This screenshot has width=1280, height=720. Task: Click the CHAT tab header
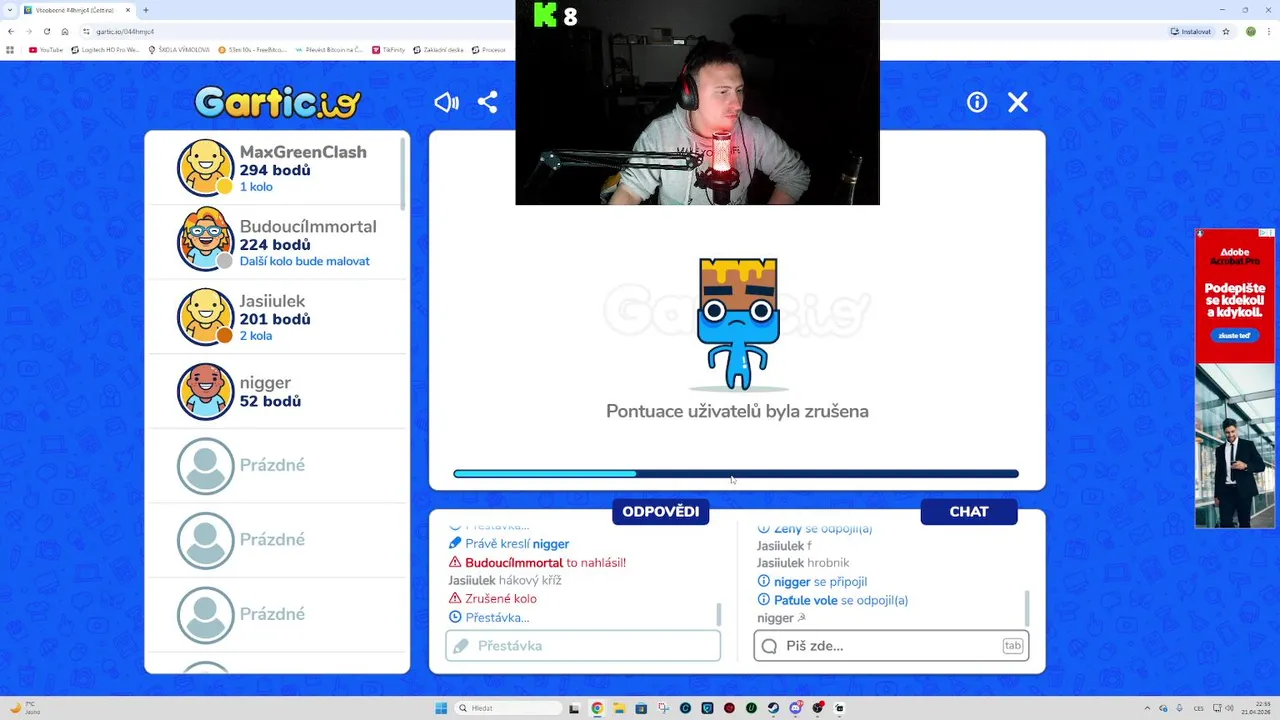968,511
